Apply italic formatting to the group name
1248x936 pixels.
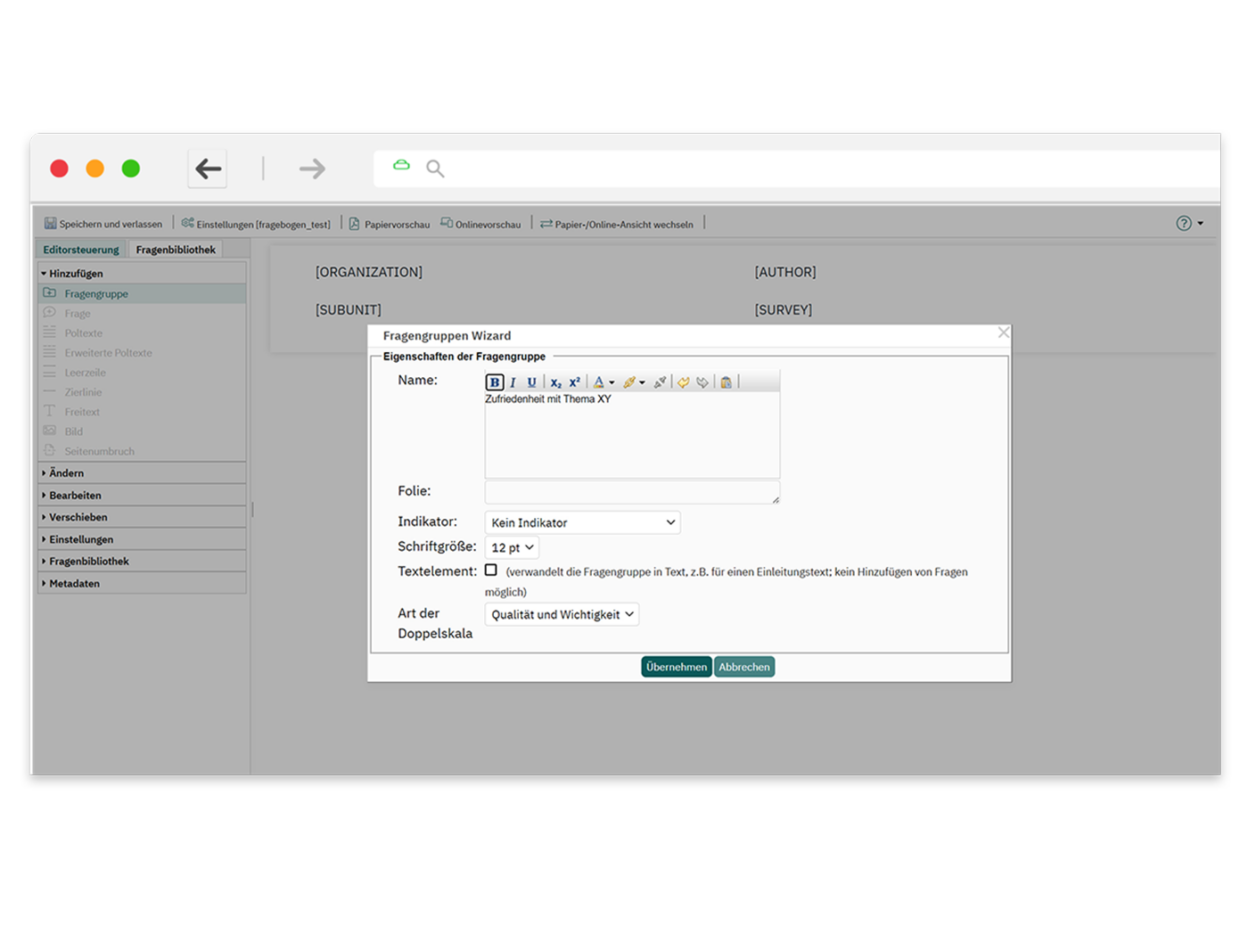[512, 382]
